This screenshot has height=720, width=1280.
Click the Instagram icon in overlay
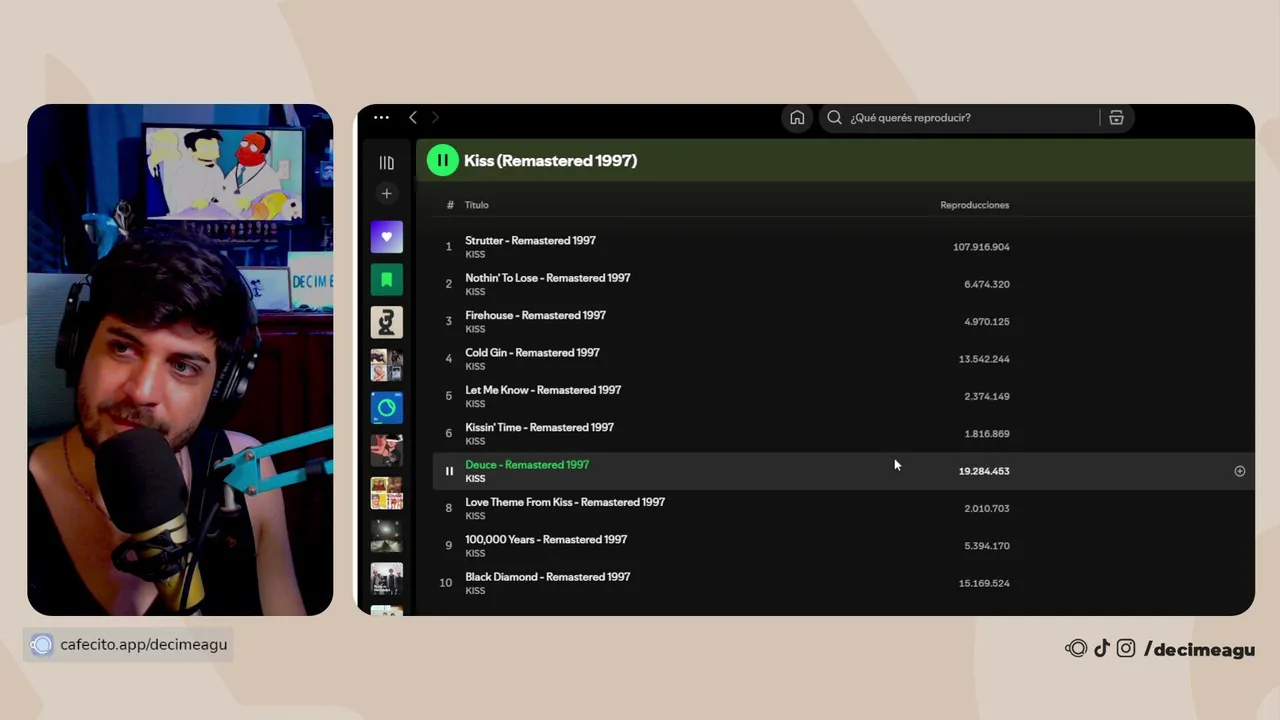click(x=1126, y=649)
